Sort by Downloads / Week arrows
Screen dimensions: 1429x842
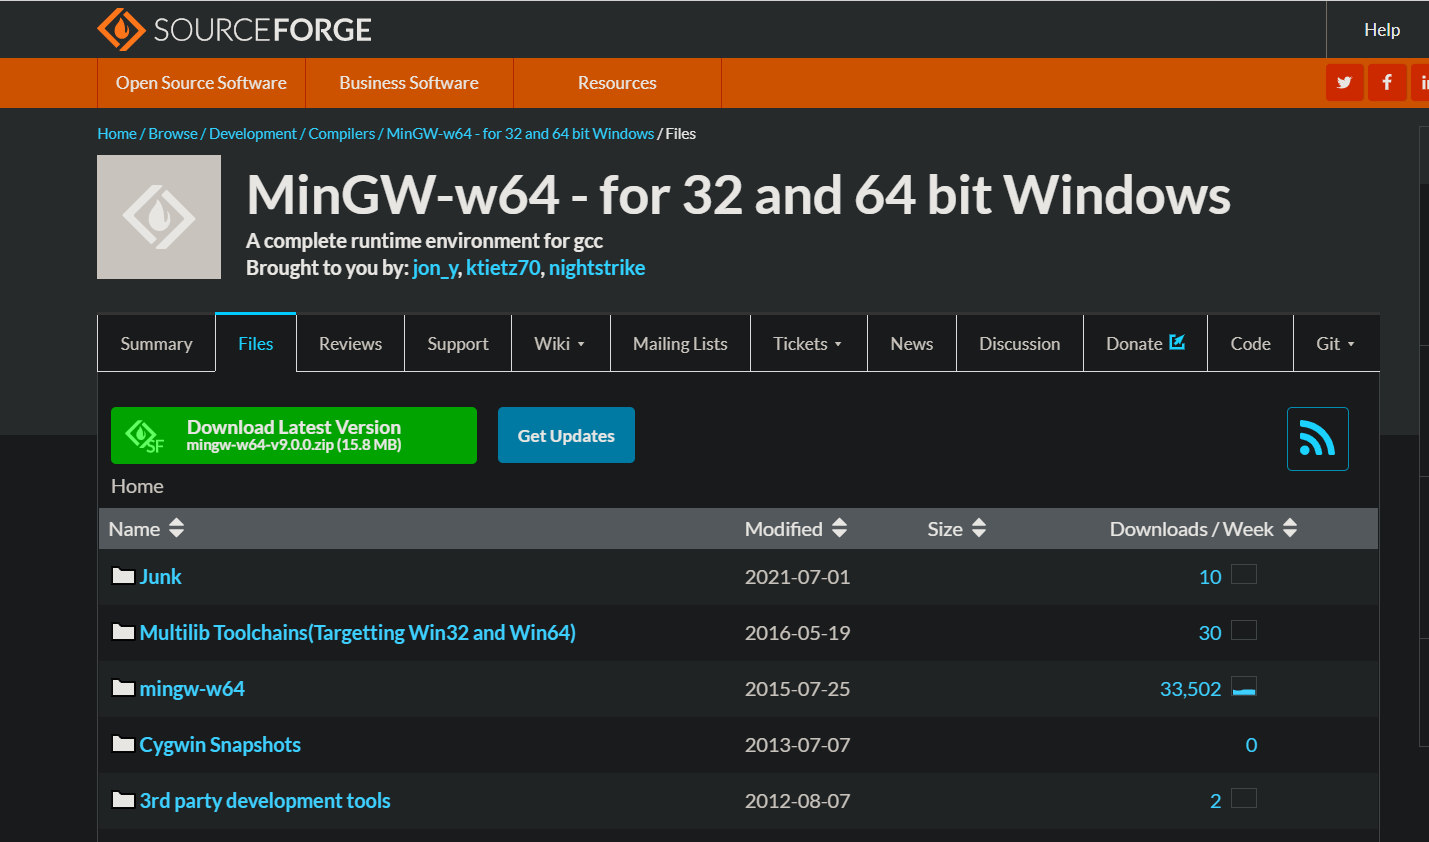[1290, 528]
